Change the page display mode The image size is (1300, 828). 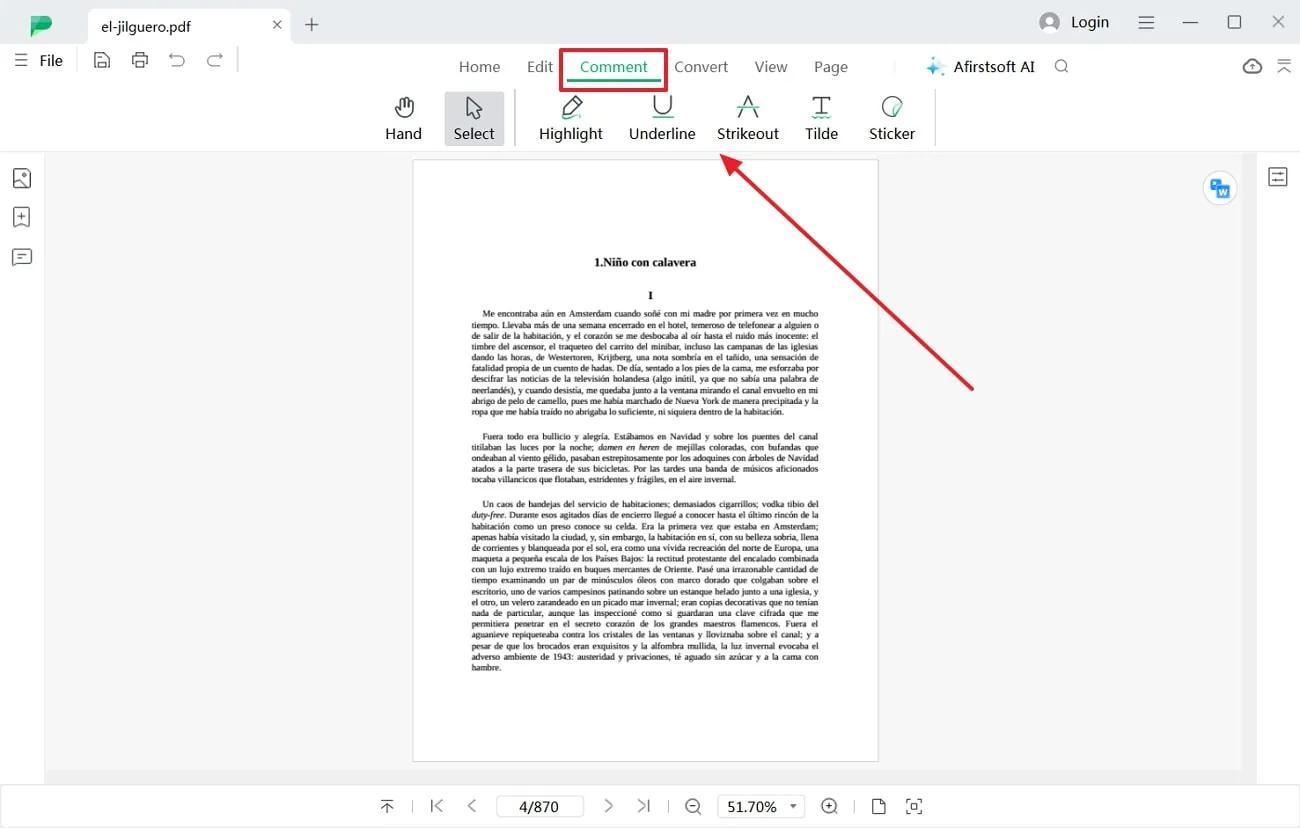pyautogui.click(x=878, y=806)
